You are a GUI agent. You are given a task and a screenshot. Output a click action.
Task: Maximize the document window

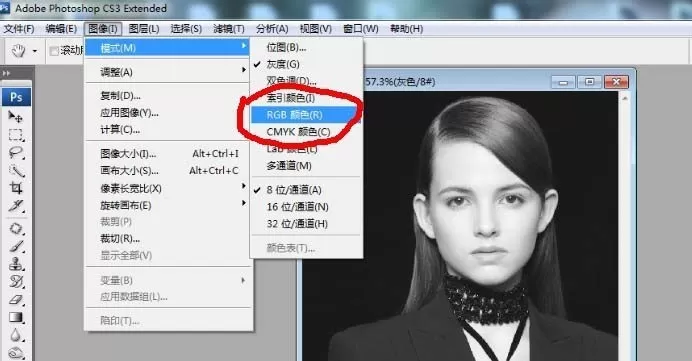pyautogui.click(x=590, y=82)
